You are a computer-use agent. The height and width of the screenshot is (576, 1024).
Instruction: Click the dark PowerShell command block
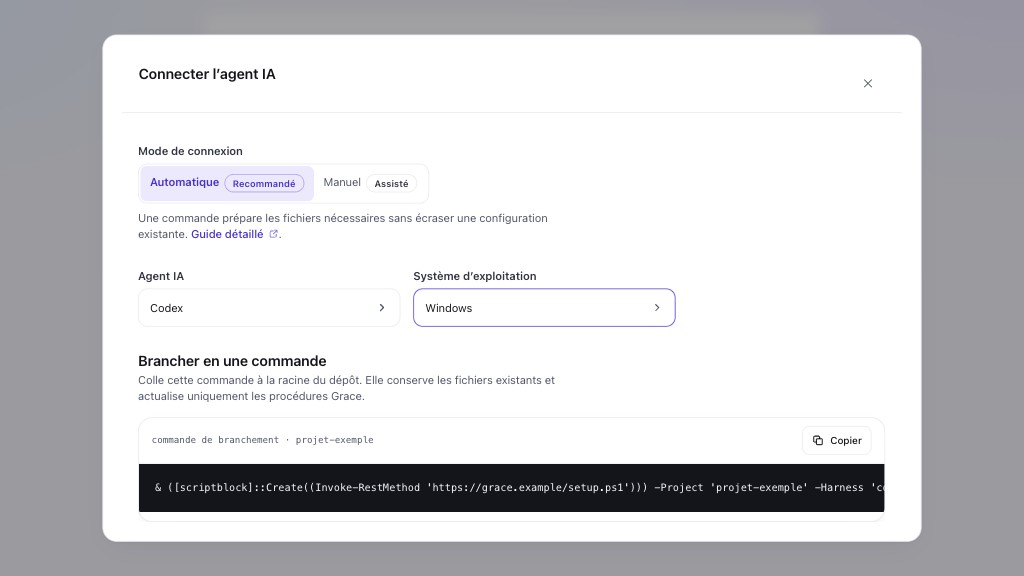pyautogui.click(x=511, y=488)
